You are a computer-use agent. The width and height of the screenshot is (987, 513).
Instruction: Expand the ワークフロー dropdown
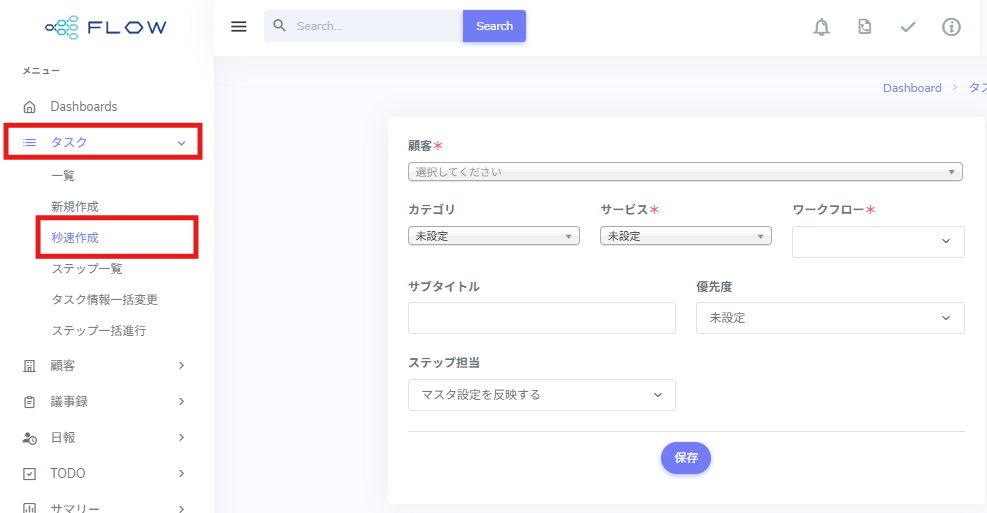point(877,242)
